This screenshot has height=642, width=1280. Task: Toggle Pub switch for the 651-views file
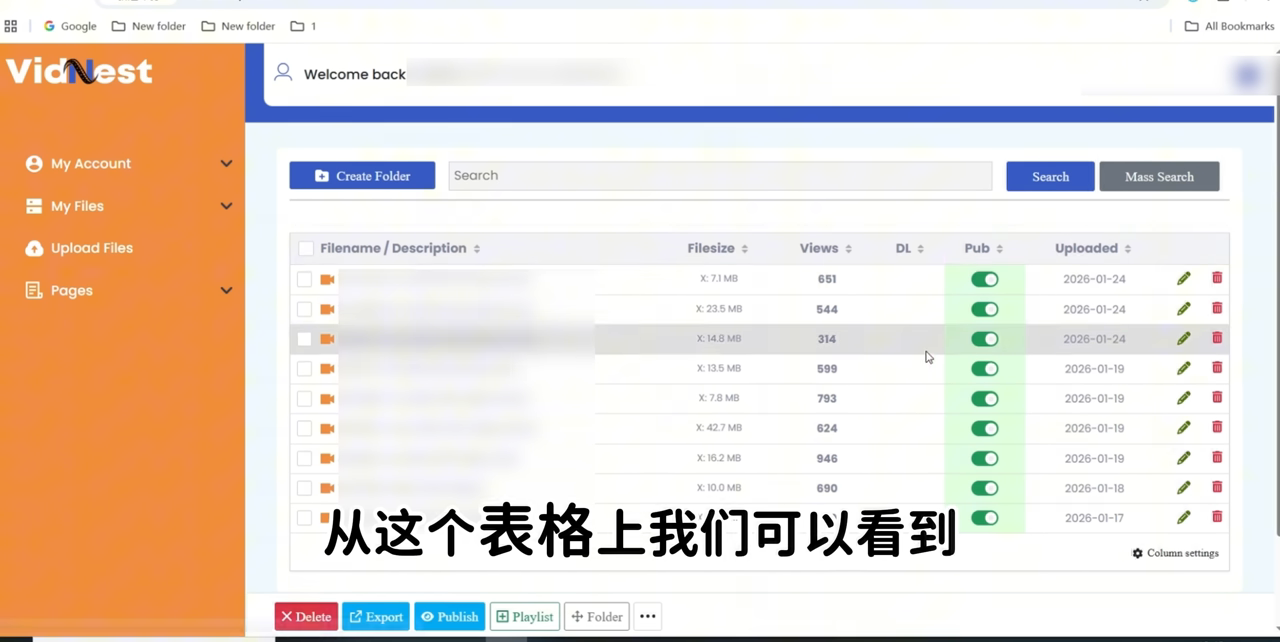pyautogui.click(x=985, y=279)
